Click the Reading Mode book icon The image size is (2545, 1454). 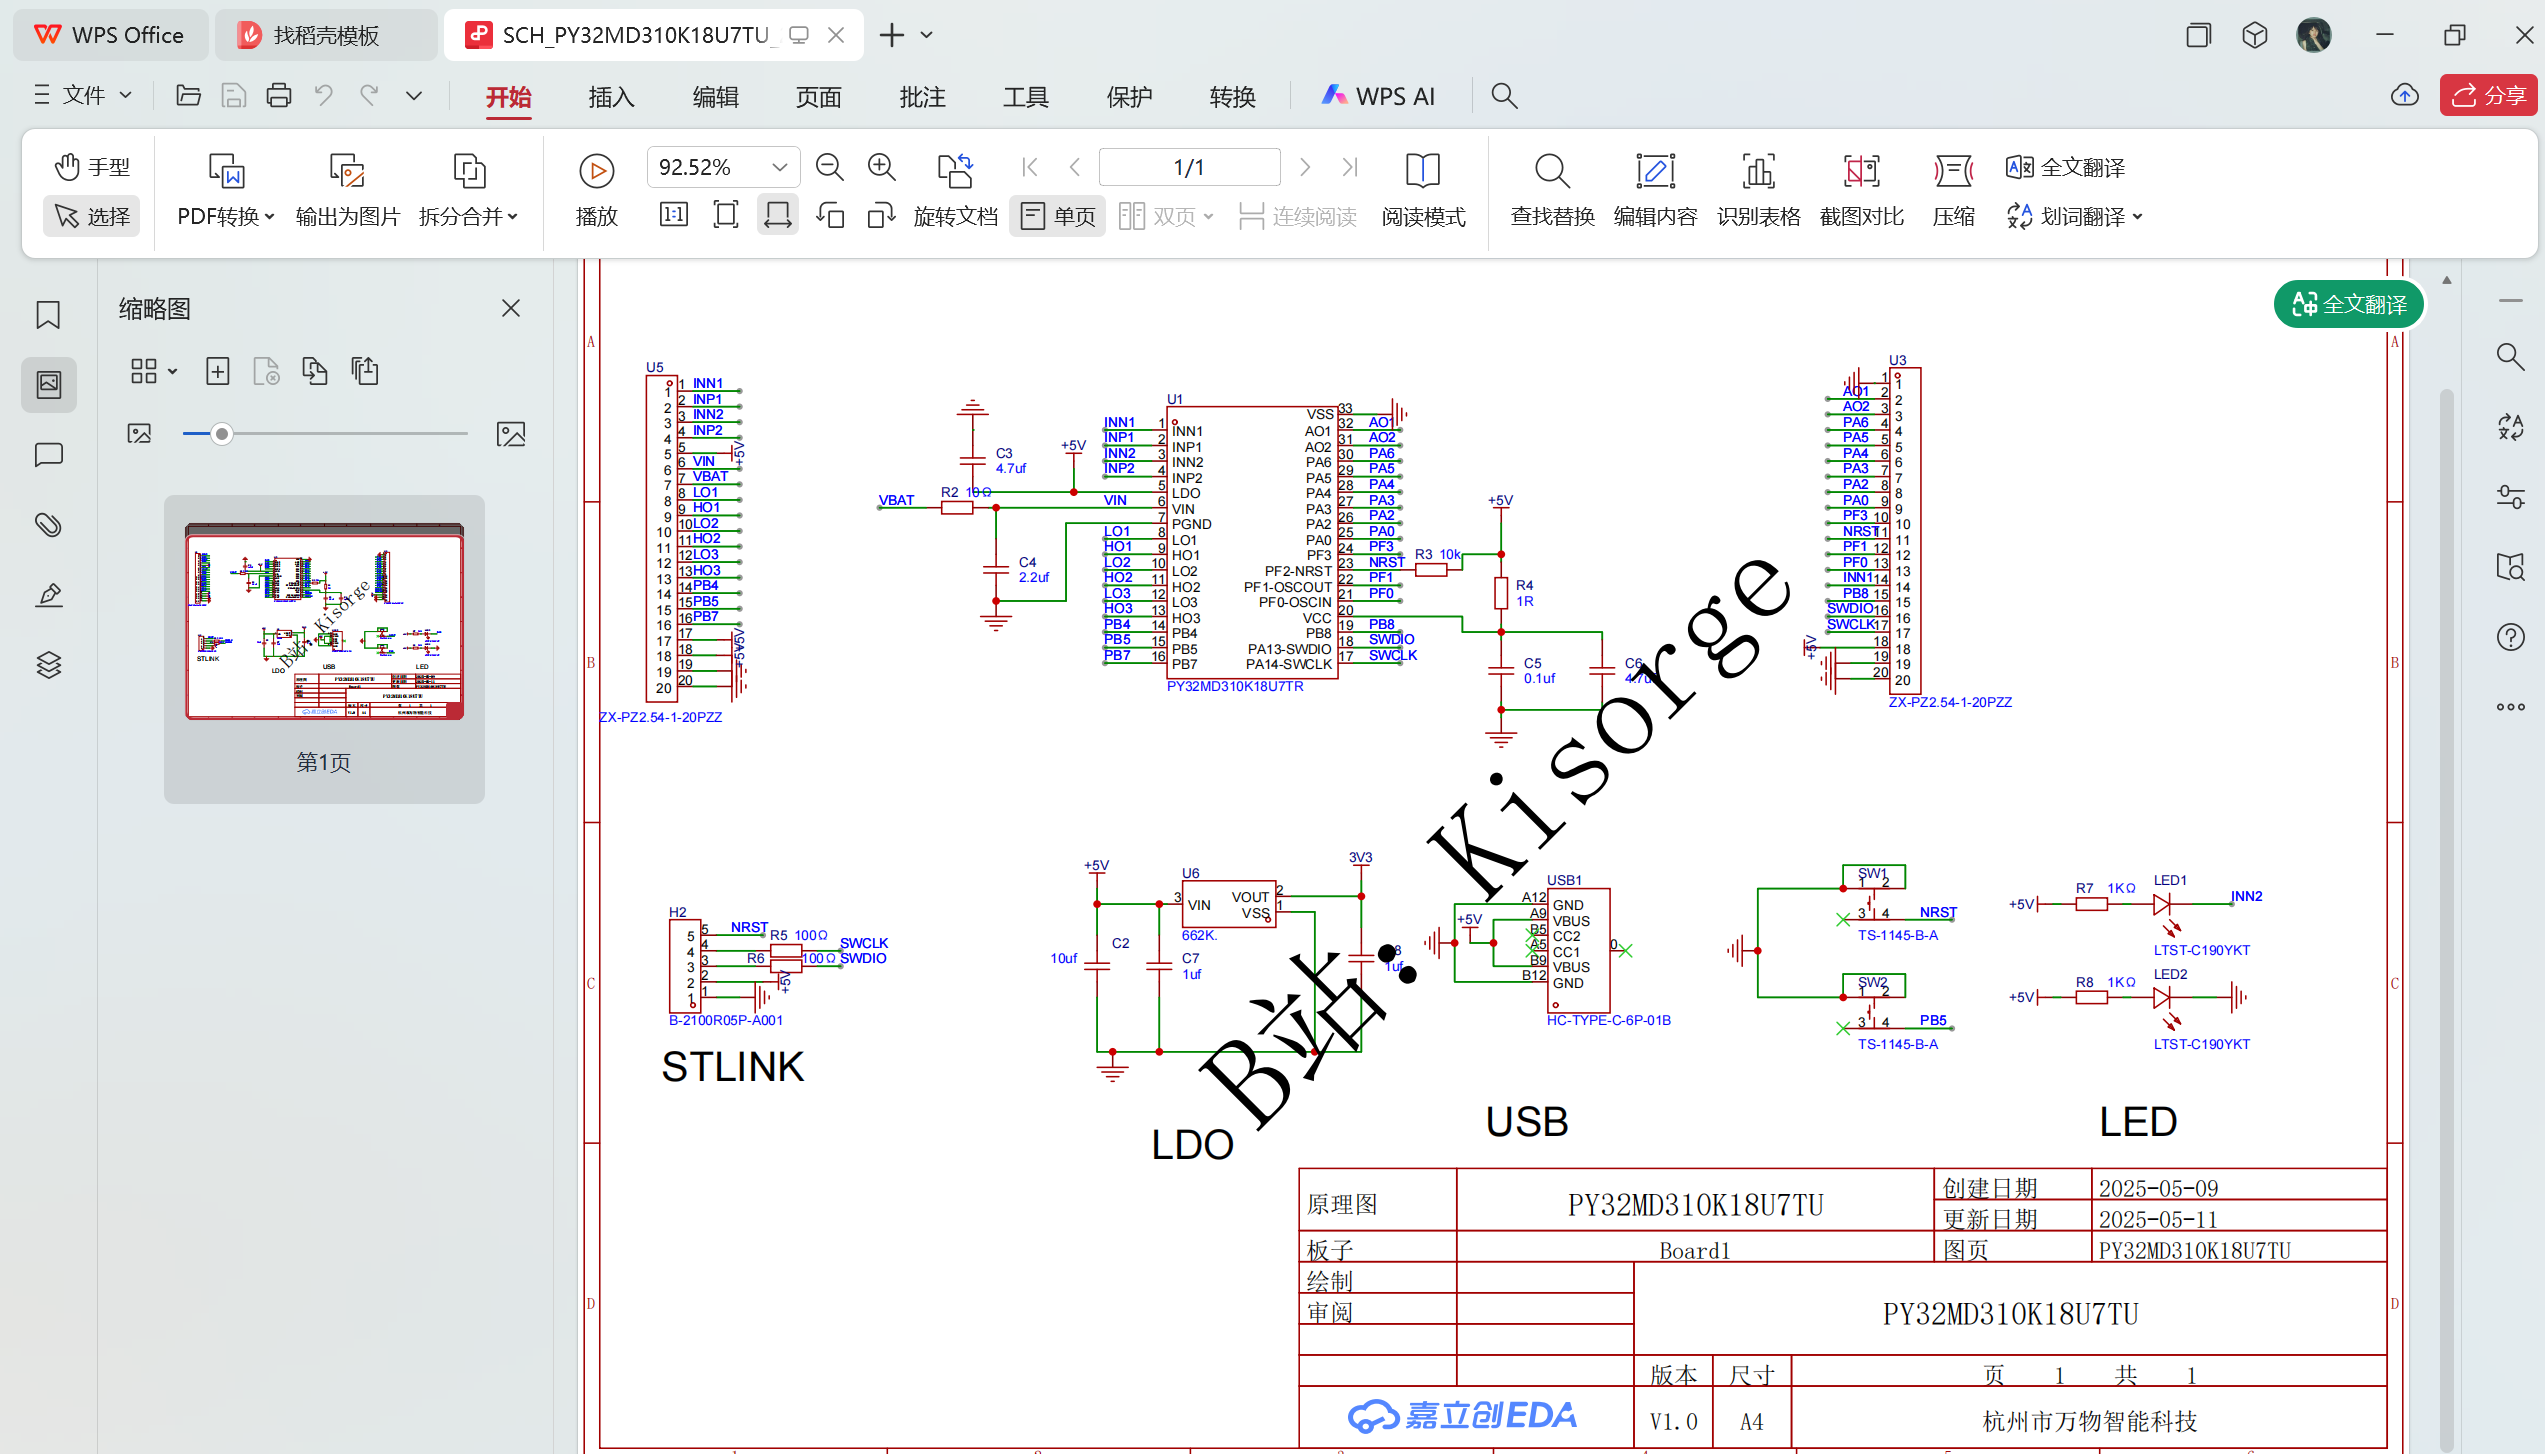pyautogui.click(x=1422, y=170)
